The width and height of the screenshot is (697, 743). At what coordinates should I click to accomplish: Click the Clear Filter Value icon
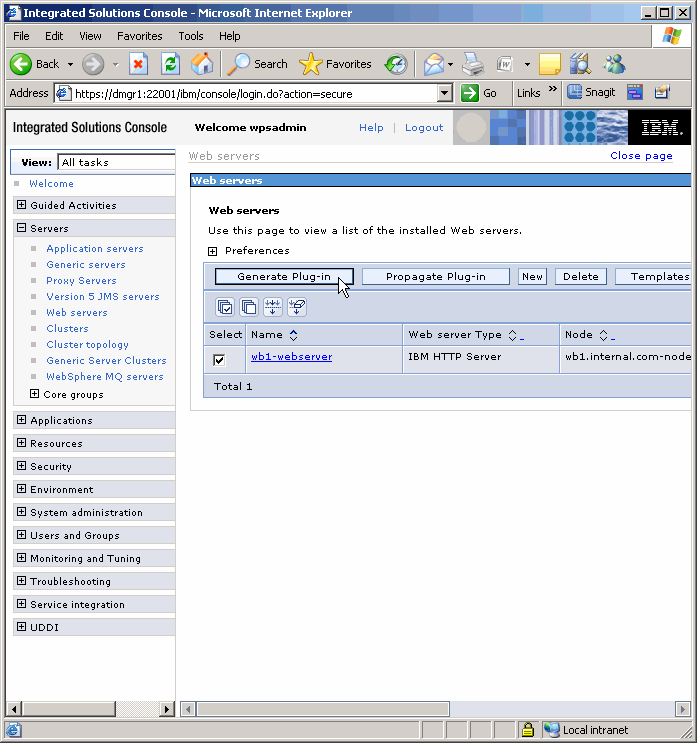(296, 307)
